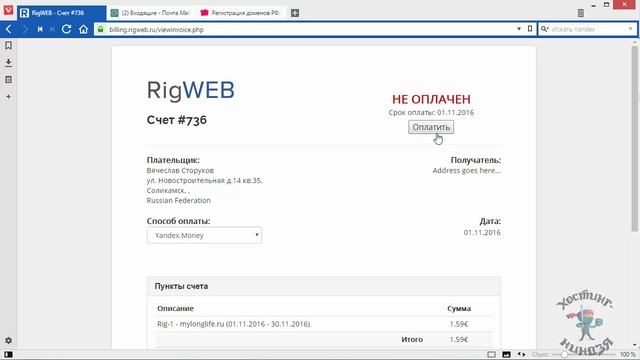Open a new tab with plus button
This screenshot has width=640, height=360.
coord(295,13)
